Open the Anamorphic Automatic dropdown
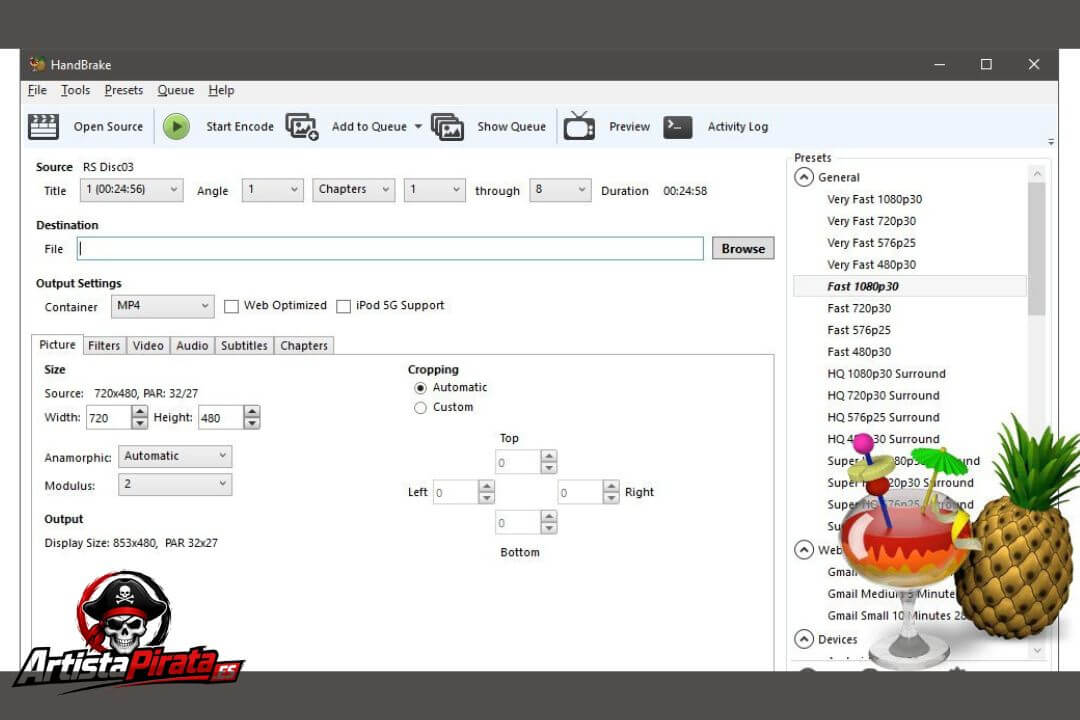This screenshot has width=1080, height=720. coord(175,456)
